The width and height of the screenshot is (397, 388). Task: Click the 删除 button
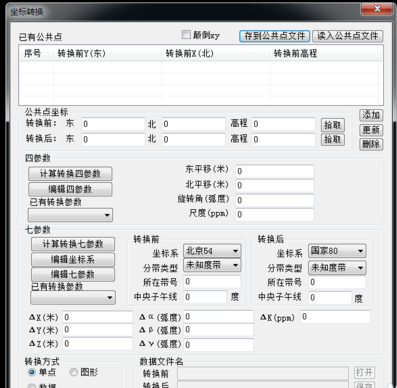pos(371,144)
